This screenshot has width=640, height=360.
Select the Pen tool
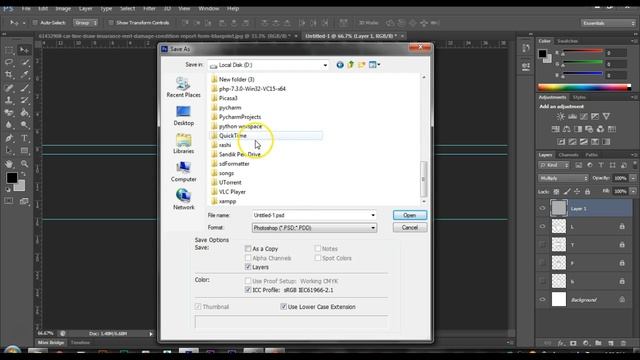click(x=9, y=138)
